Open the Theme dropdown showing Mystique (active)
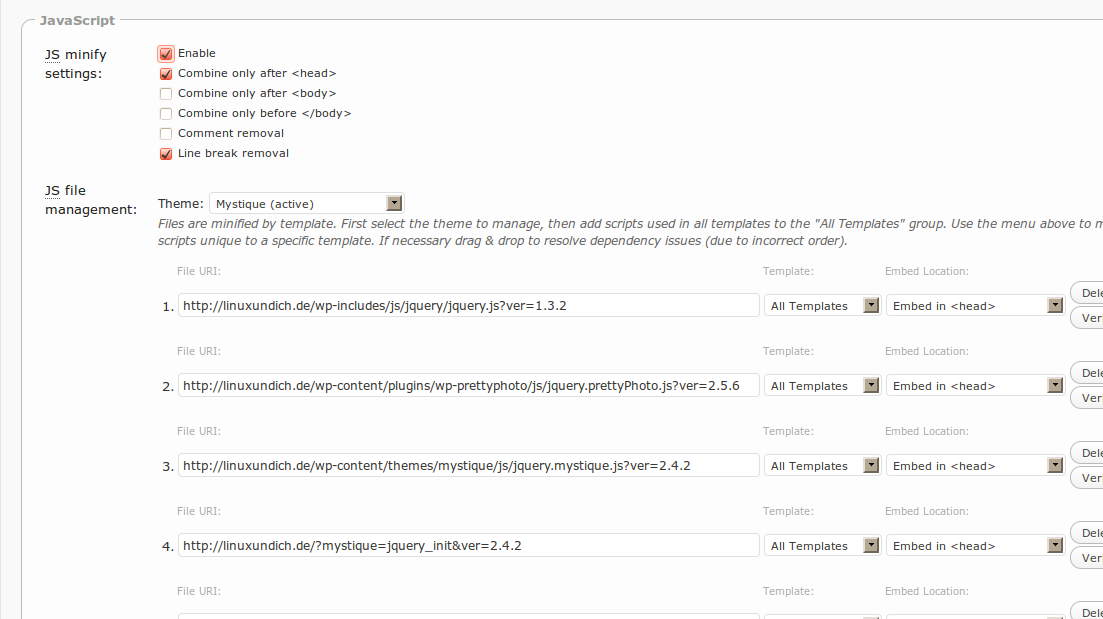Image resolution: width=1103 pixels, height=619 pixels. (306, 203)
